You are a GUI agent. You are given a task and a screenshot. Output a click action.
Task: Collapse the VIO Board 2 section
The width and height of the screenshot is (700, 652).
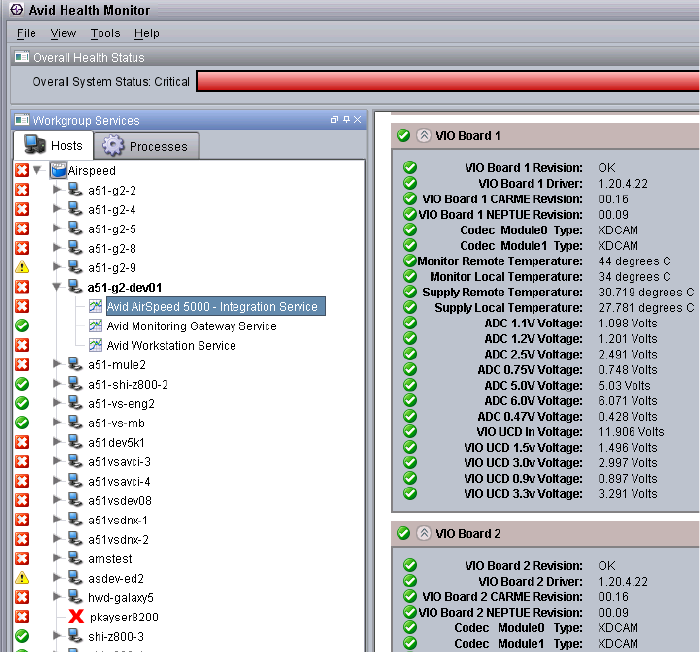(x=424, y=533)
